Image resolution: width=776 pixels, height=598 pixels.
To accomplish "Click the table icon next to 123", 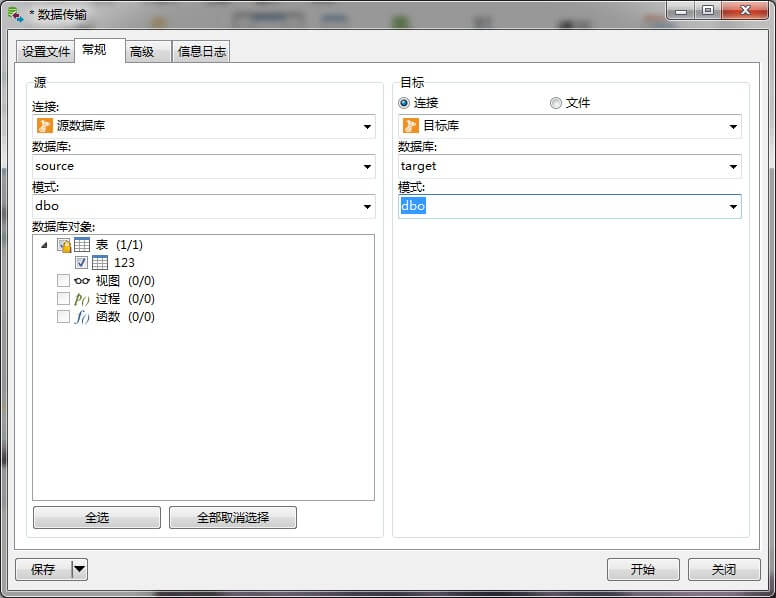I will point(100,263).
